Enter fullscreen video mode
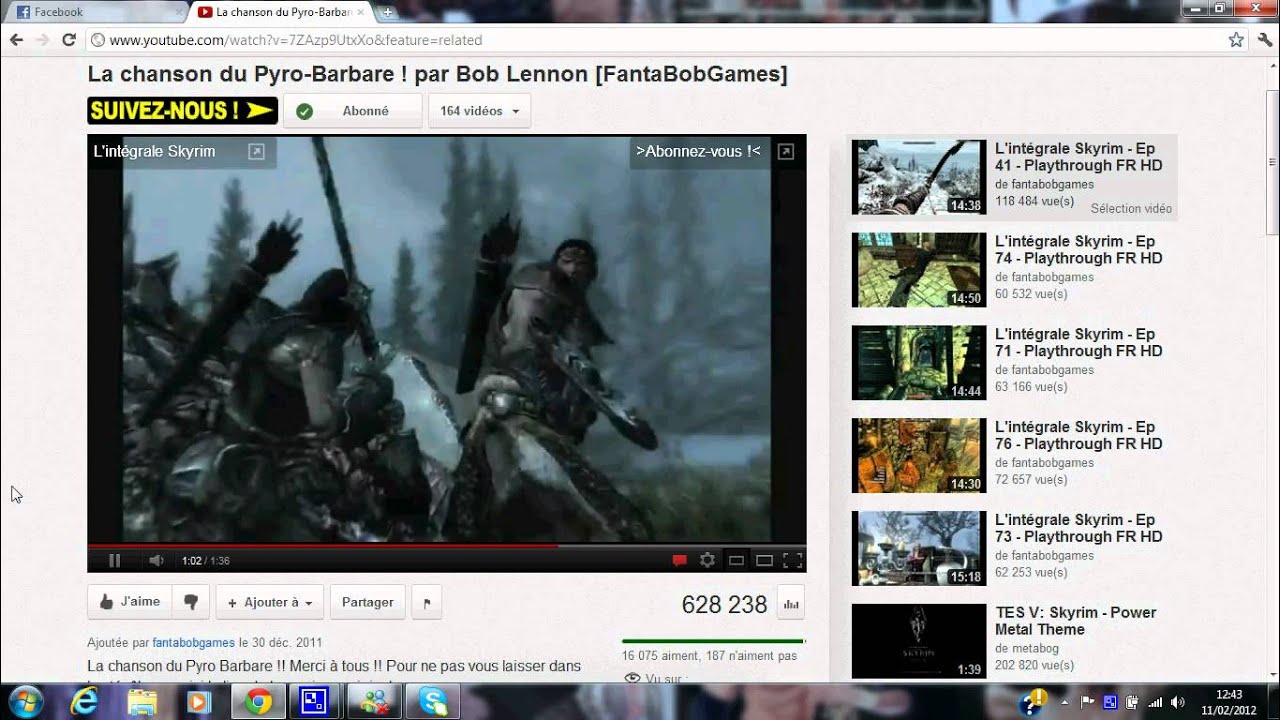This screenshot has width=1280, height=720. click(792, 560)
